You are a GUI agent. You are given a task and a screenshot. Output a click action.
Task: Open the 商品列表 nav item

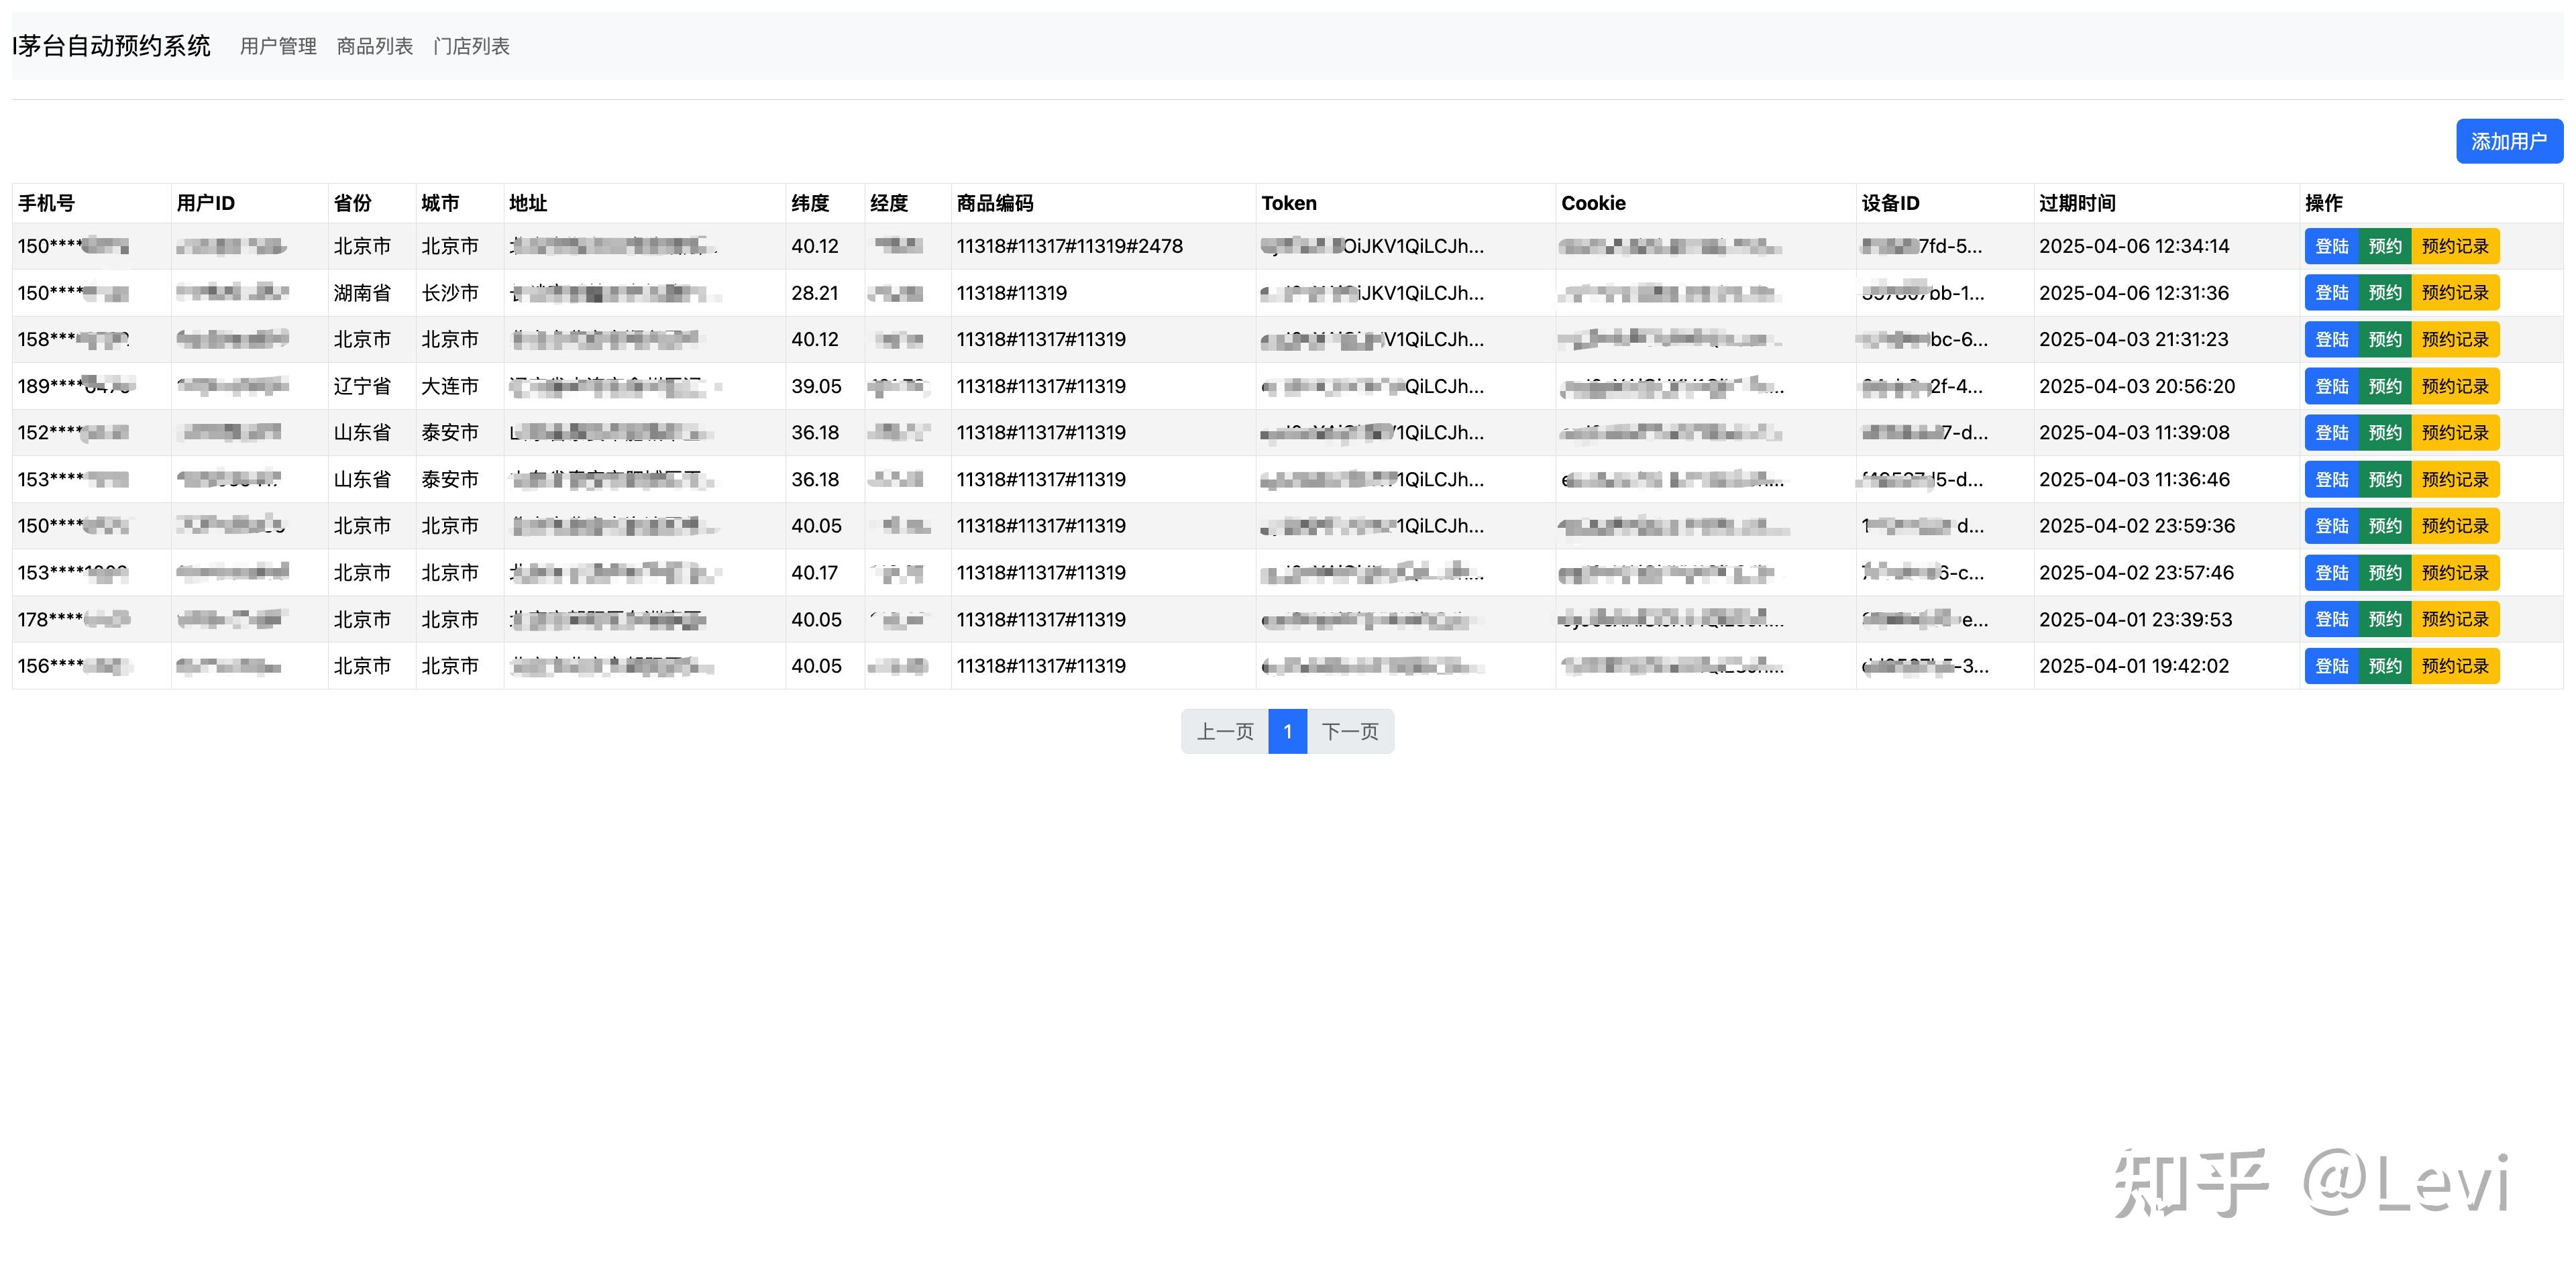pos(374,46)
